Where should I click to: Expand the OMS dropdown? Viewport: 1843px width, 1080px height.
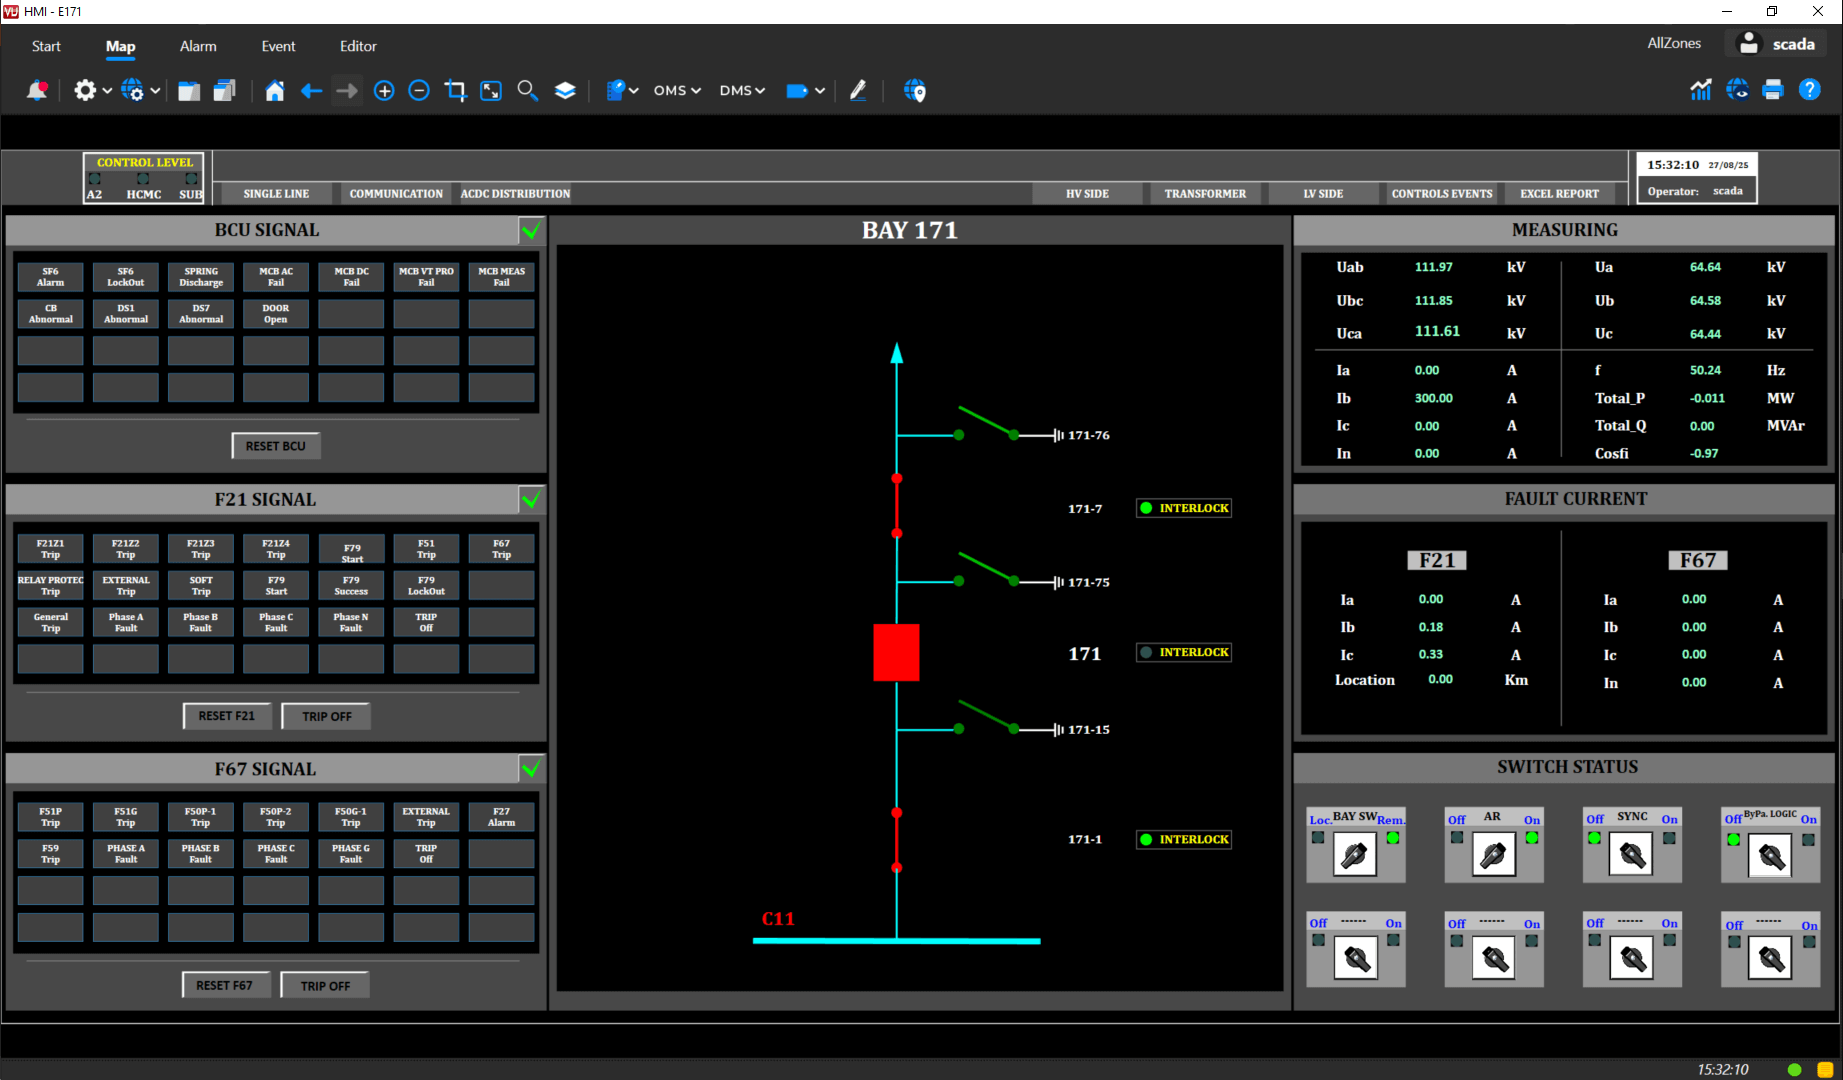(677, 91)
